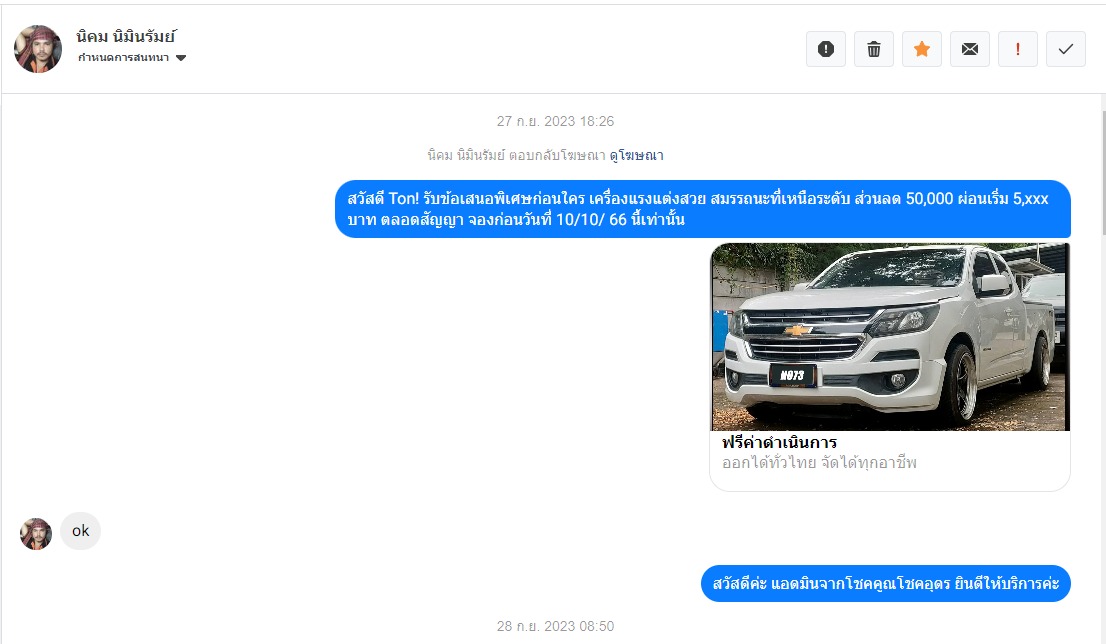Select the customer's ok message bubble

80,530
